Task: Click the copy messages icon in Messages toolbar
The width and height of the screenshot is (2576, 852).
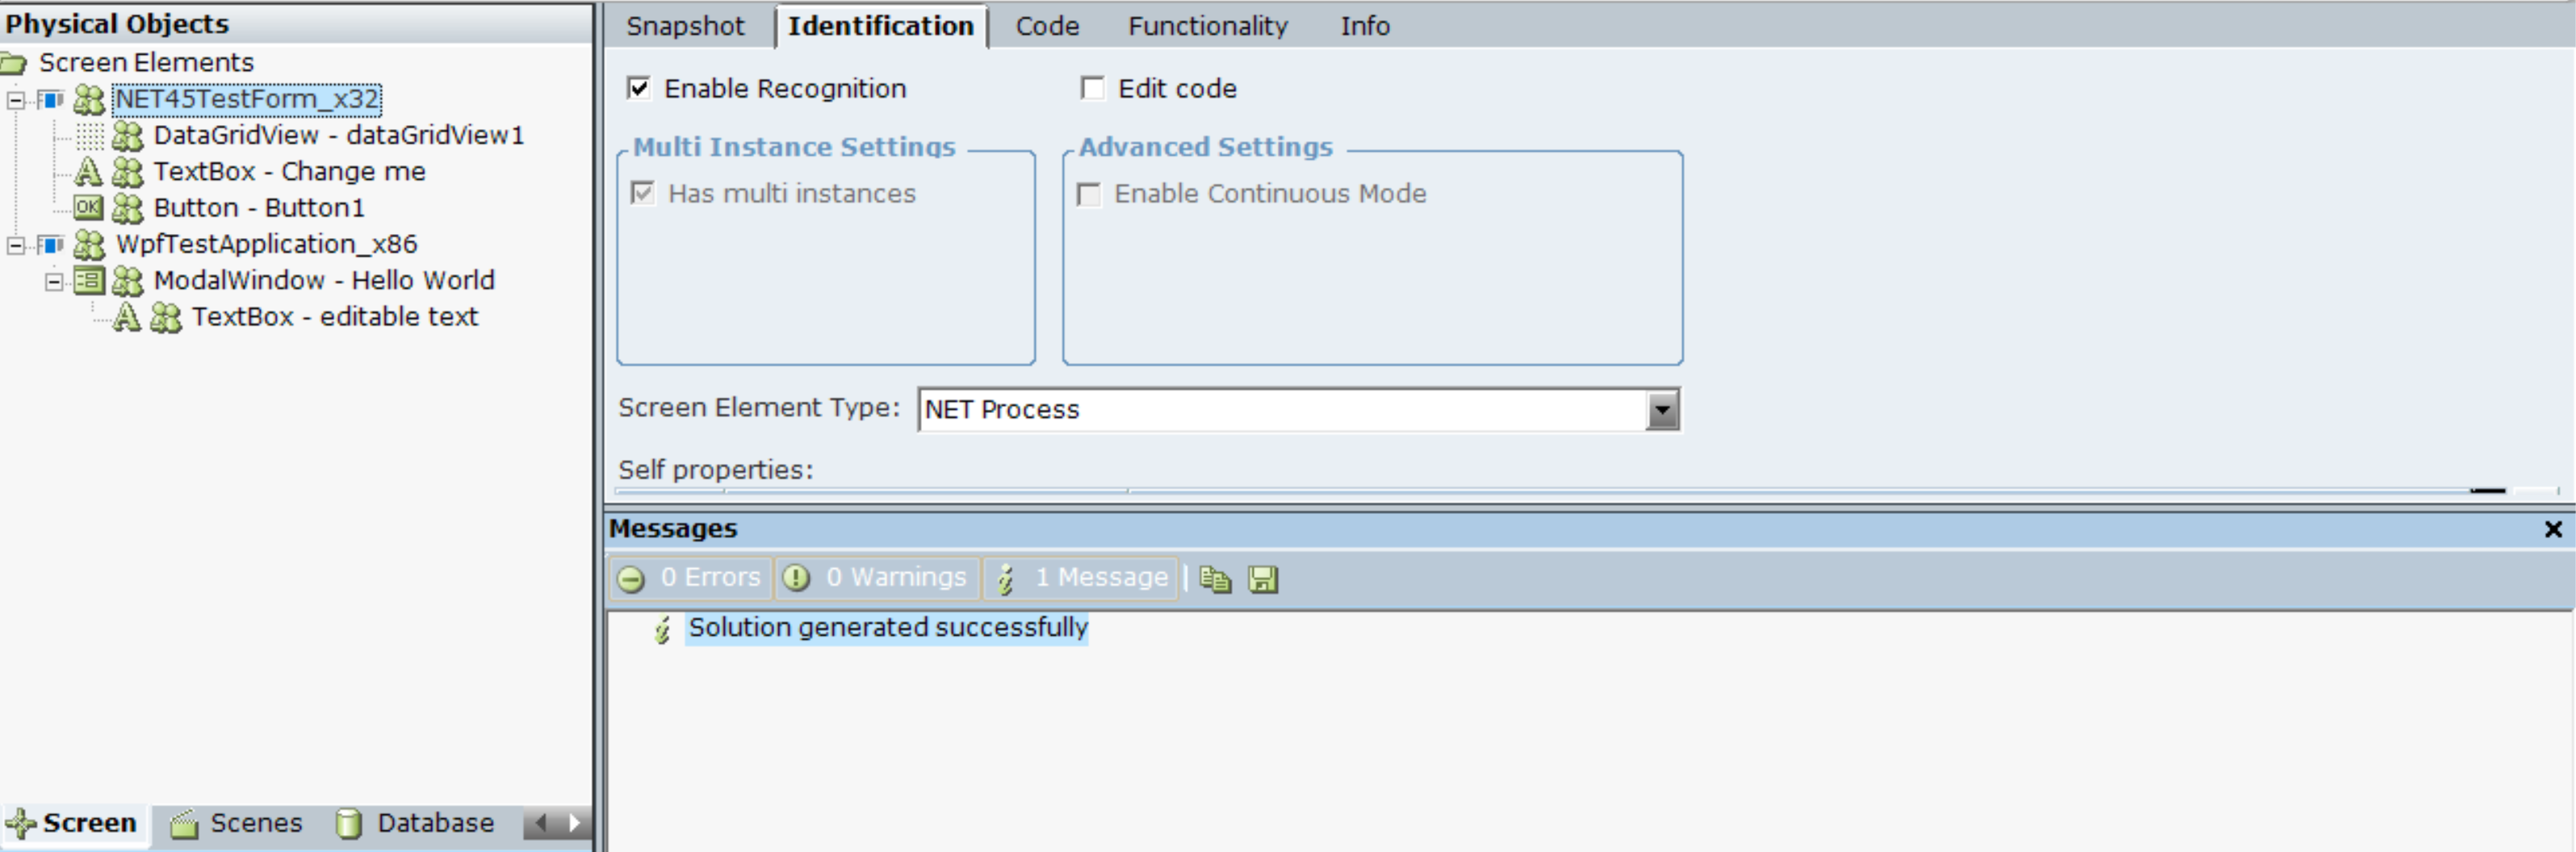Action: pos(1215,579)
